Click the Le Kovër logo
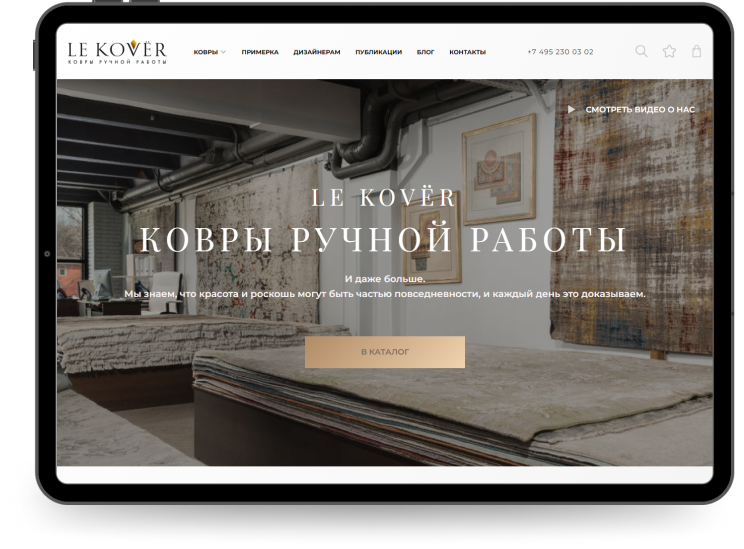Image resolution: width=744 pixels, height=549 pixels. click(117, 48)
